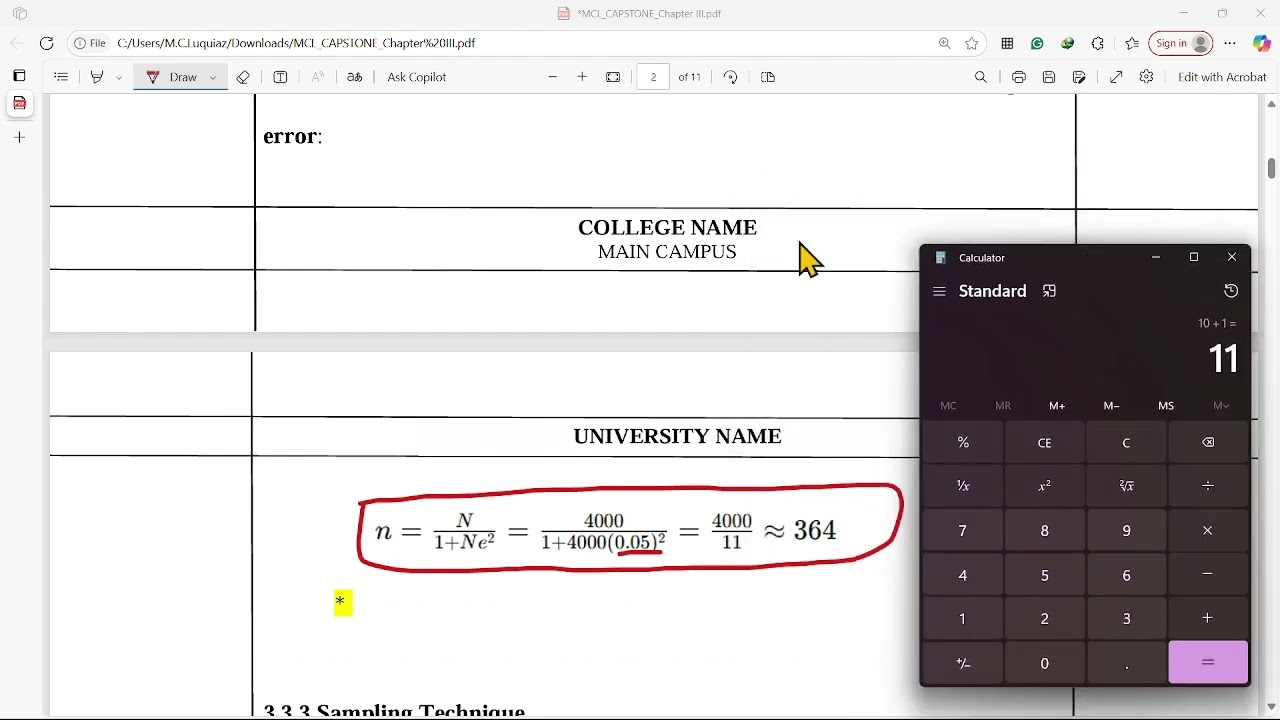The width and height of the screenshot is (1280, 720).
Task: Select the Erase tool
Action: coord(243,77)
